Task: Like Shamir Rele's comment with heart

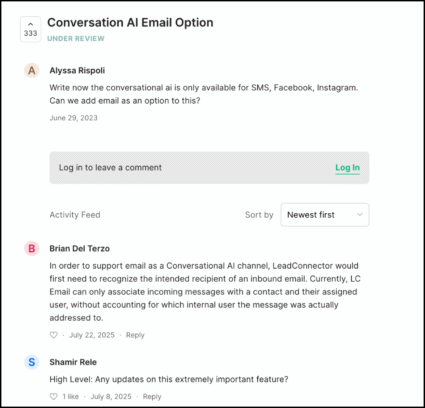Action: point(54,397)
